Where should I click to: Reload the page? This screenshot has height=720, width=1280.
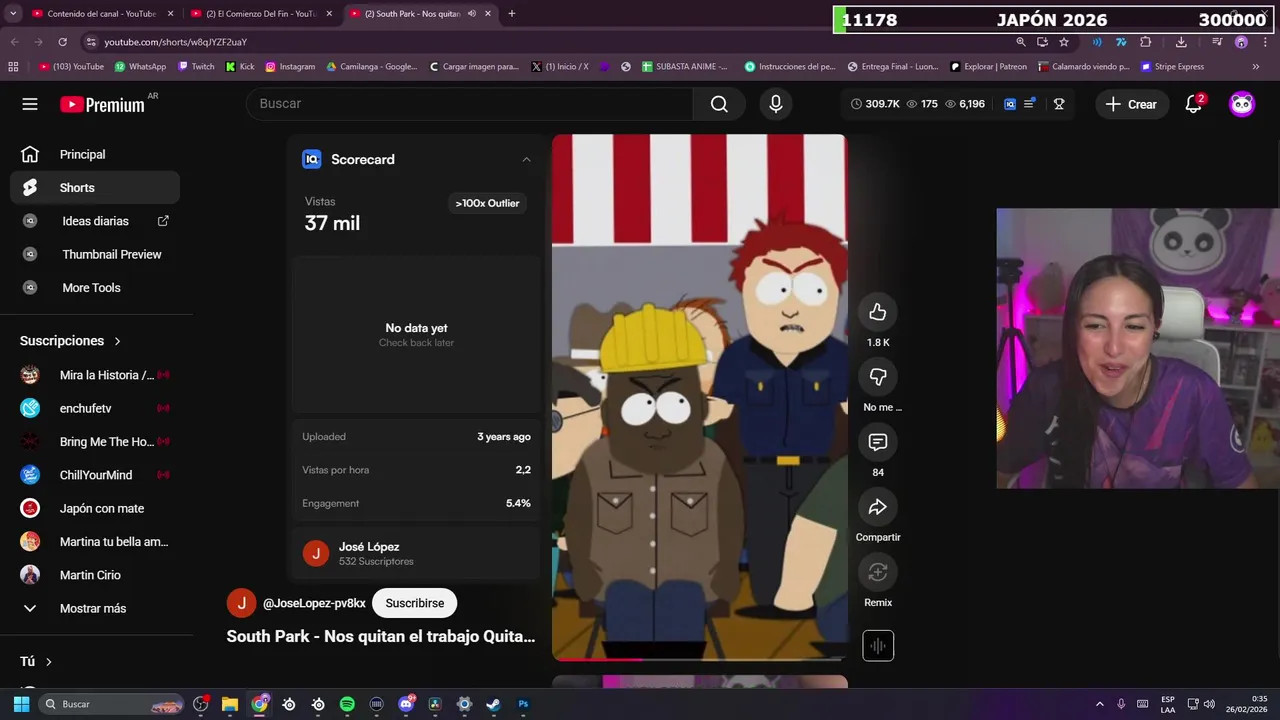[62, 42]
